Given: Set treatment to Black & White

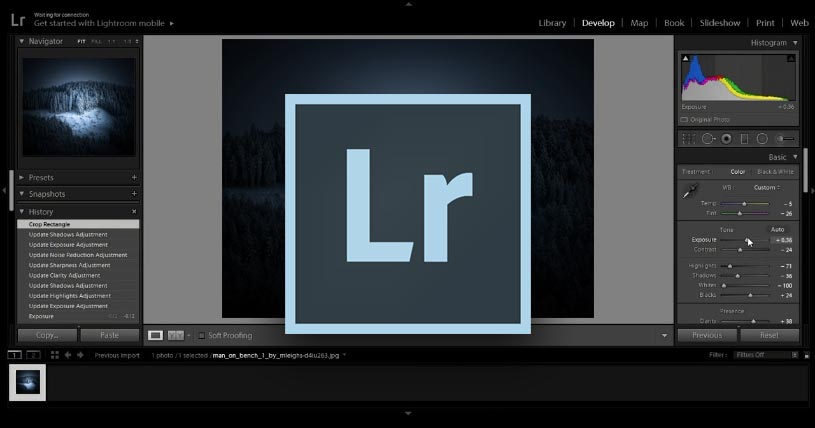Looking at the screenshot, I should pos(775,172).
